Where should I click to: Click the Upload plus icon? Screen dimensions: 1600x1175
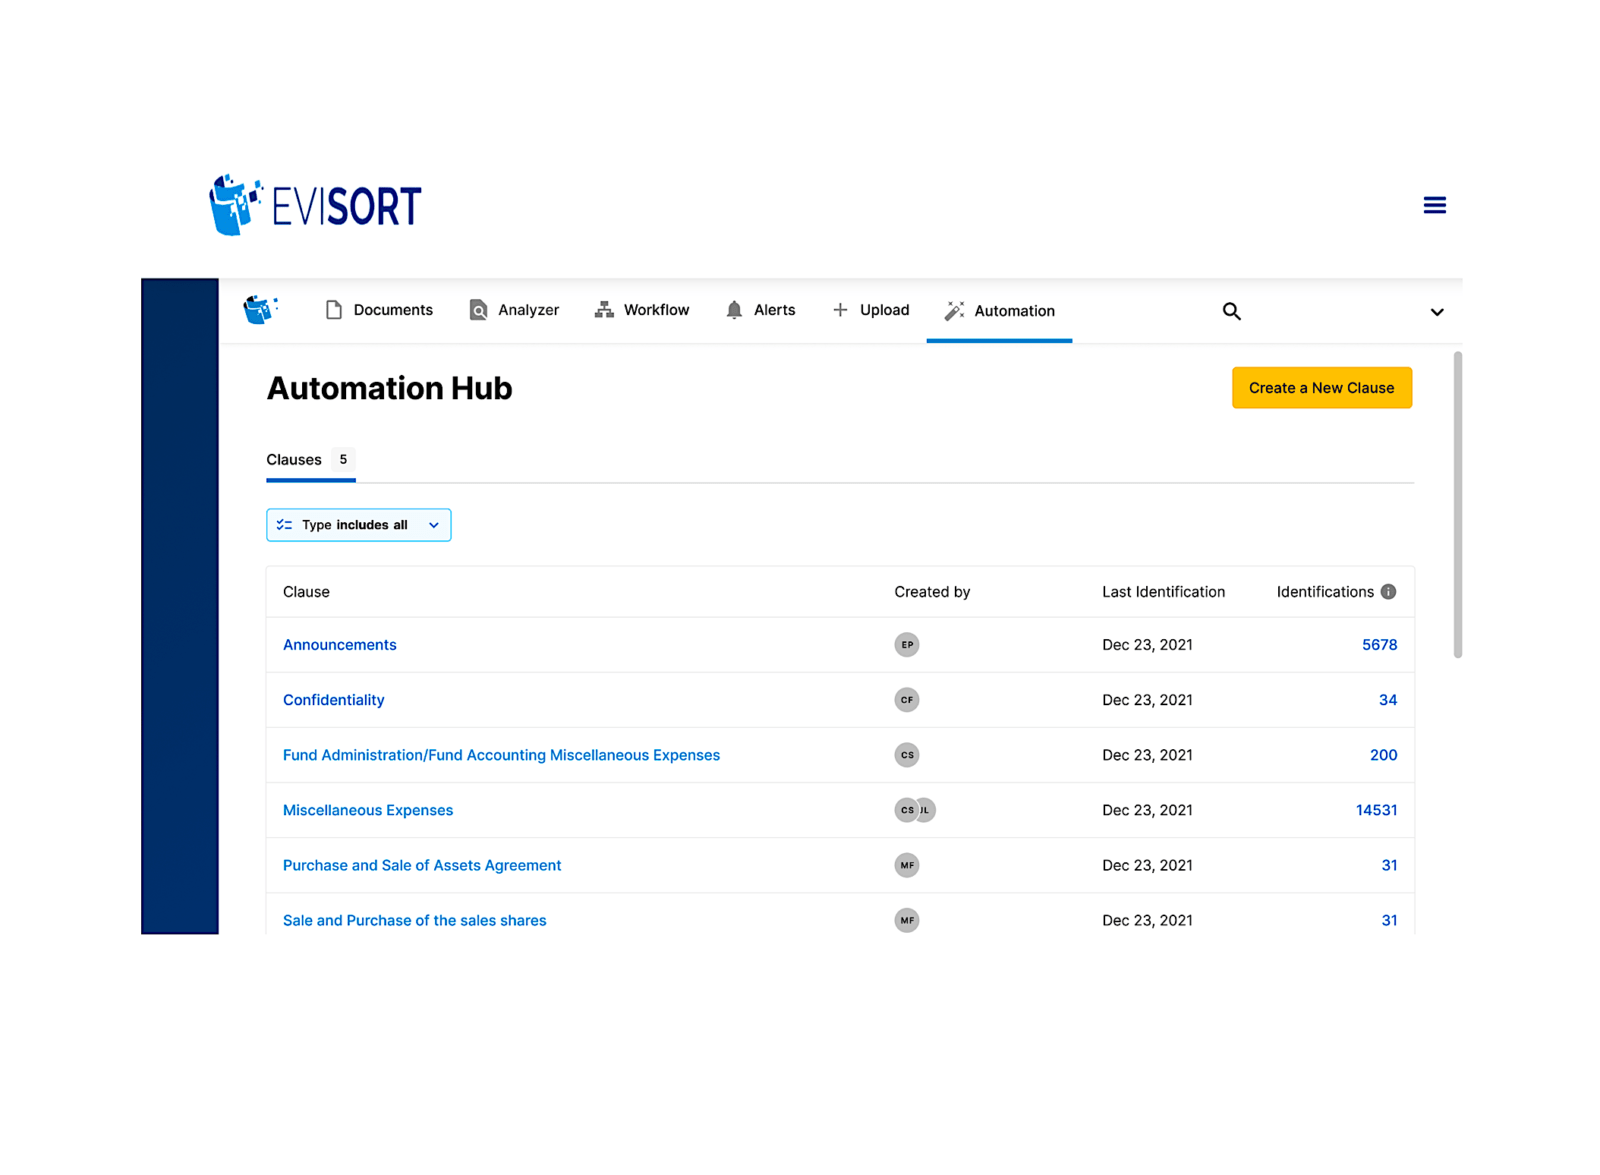pos(838,310)
